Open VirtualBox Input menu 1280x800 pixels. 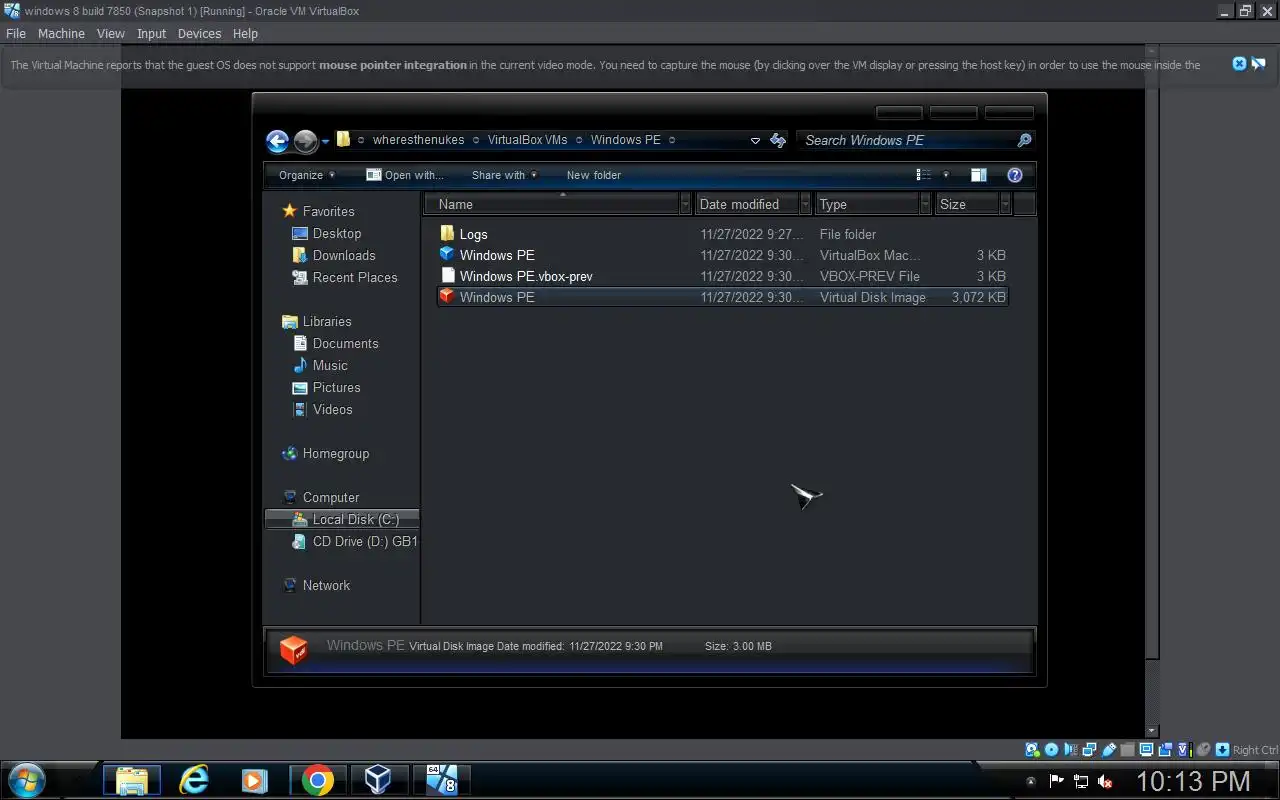[x=151, y=33]
